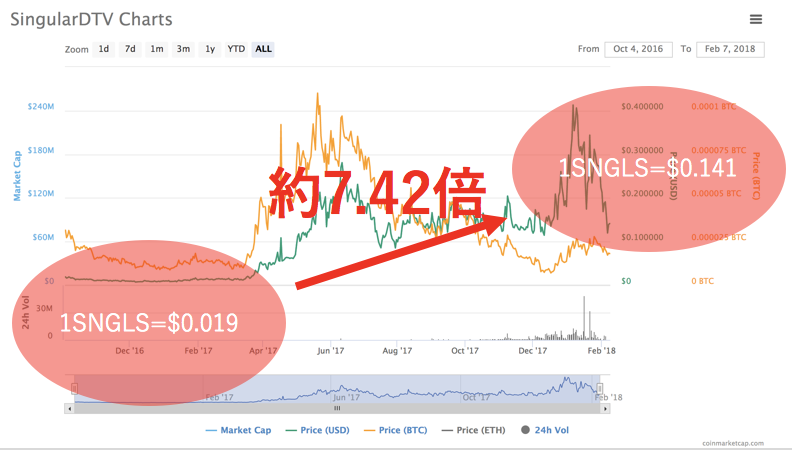Click the navigator horizontal scrollbar thumb

pos(337,409)
